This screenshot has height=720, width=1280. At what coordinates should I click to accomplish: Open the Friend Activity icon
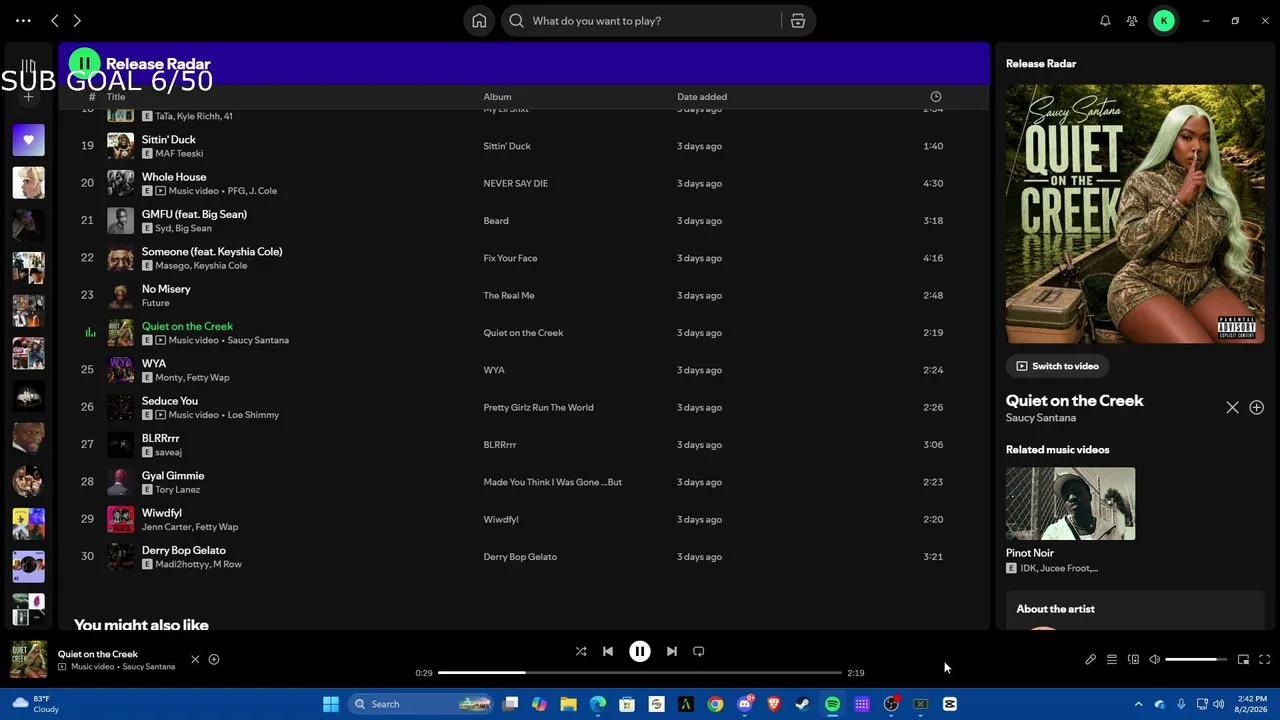[x=1132, y=20]
